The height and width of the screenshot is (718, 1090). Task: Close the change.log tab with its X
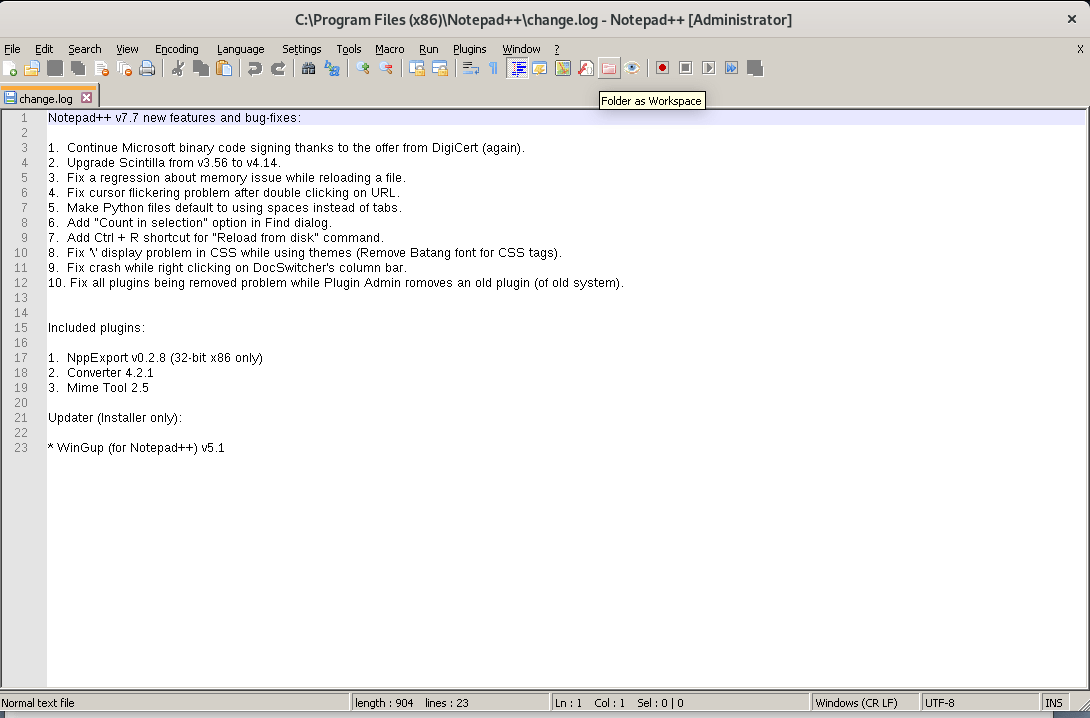pyautogui.click(x=86, y=98)
